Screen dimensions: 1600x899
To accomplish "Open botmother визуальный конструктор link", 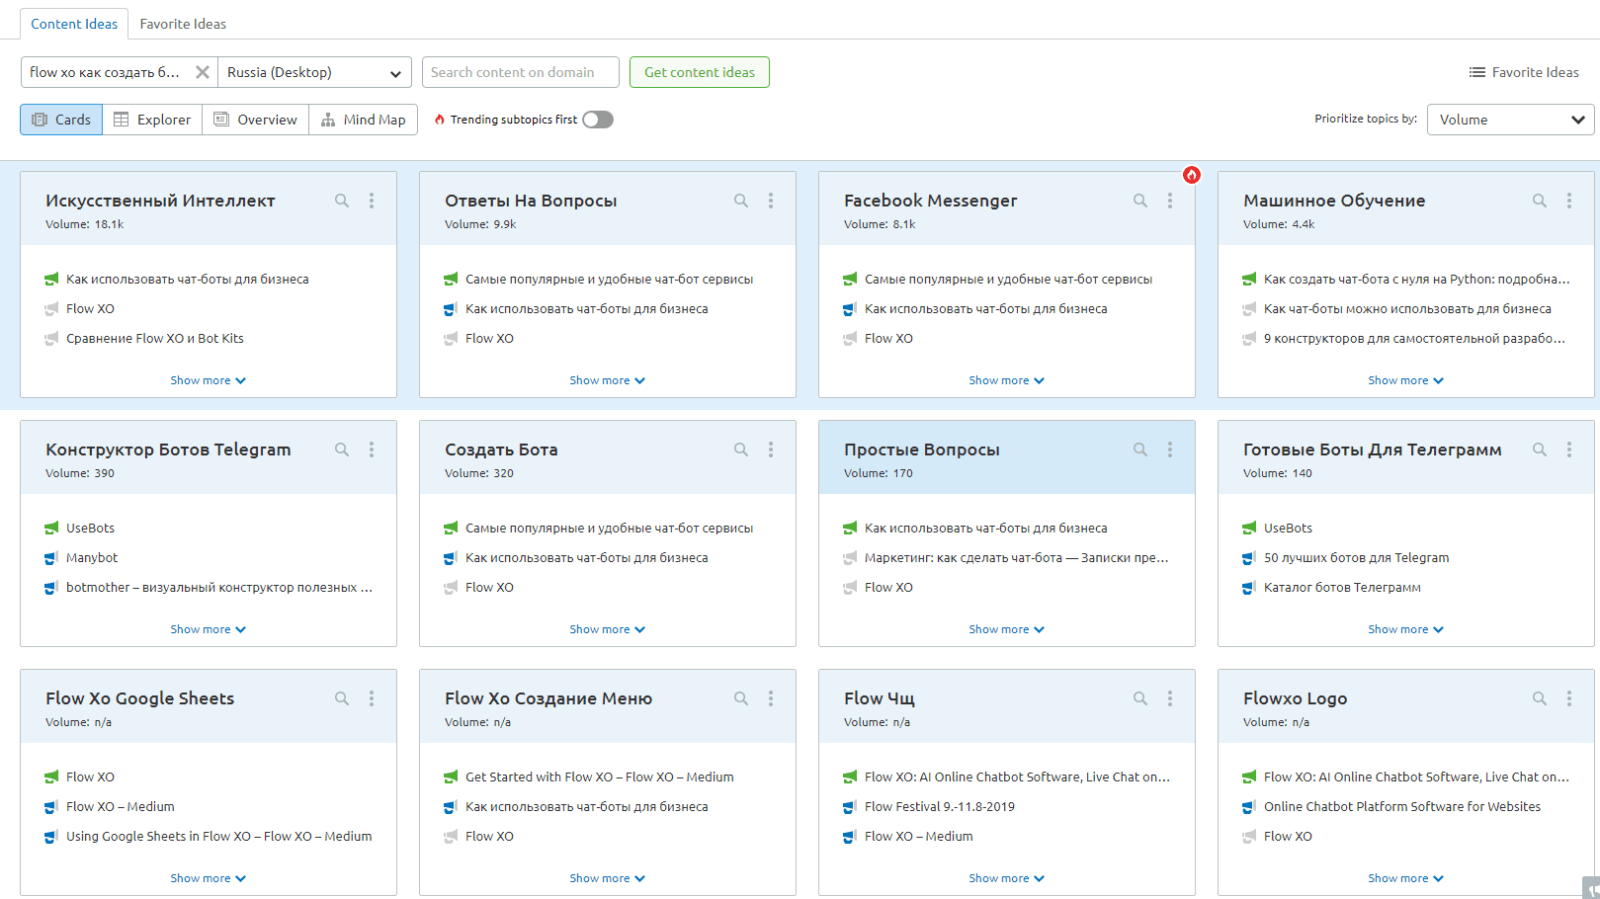I will (219, 588).
